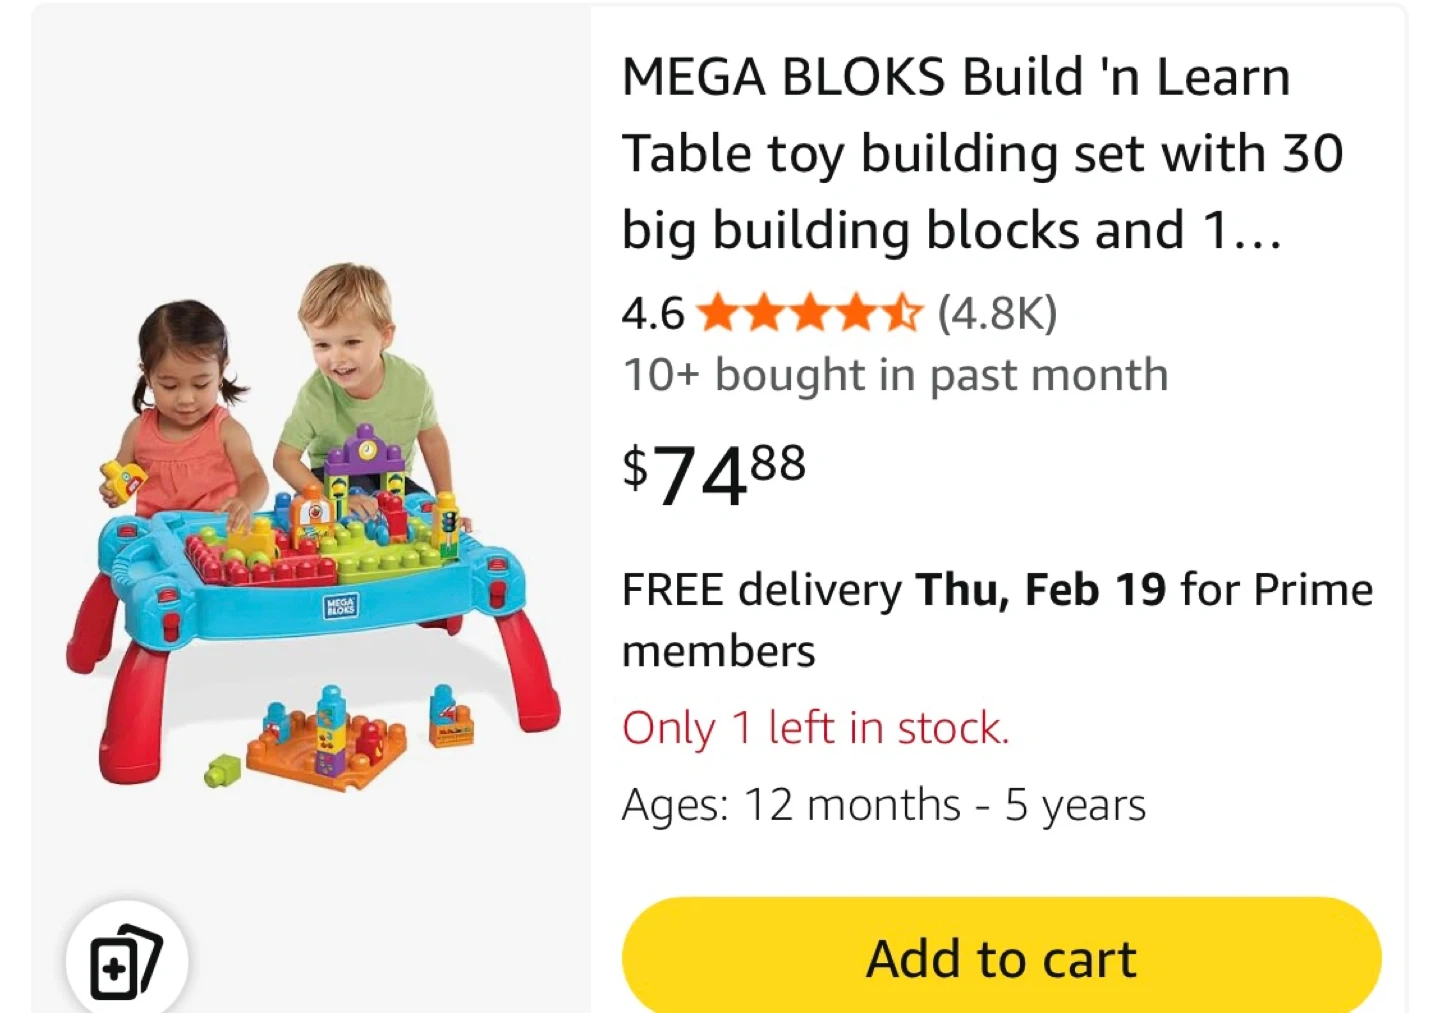Click the loose green block in photo
1440x1013 pixels.
[223, 771]
